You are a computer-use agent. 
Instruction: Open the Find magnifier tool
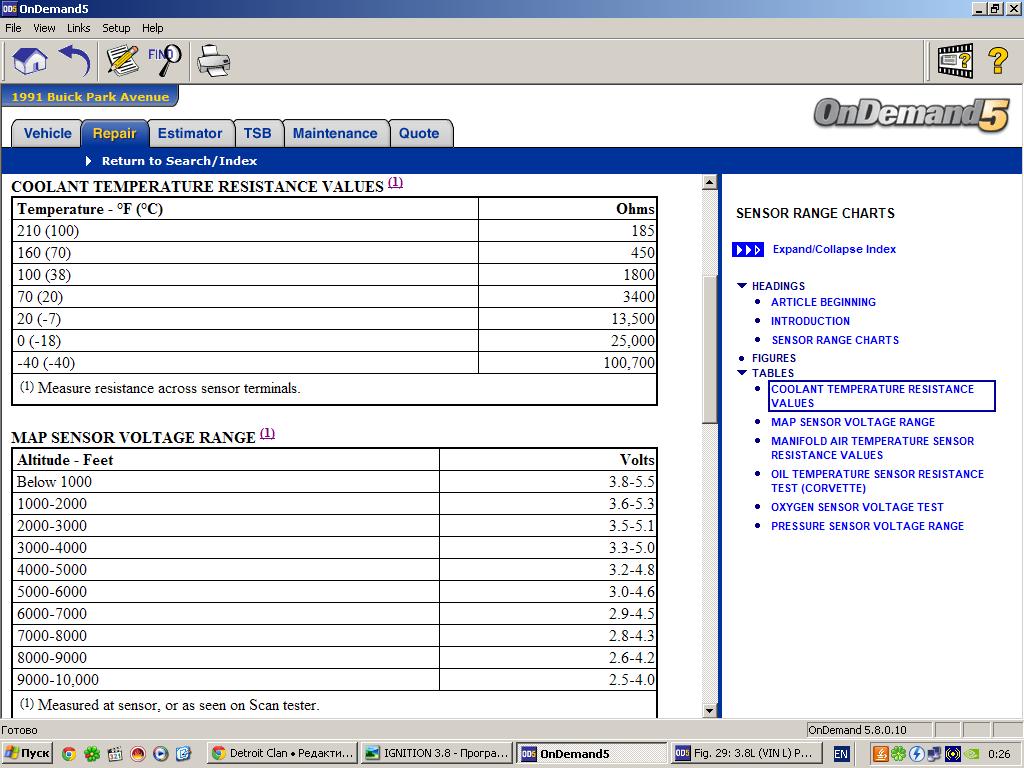click(164, 60)
